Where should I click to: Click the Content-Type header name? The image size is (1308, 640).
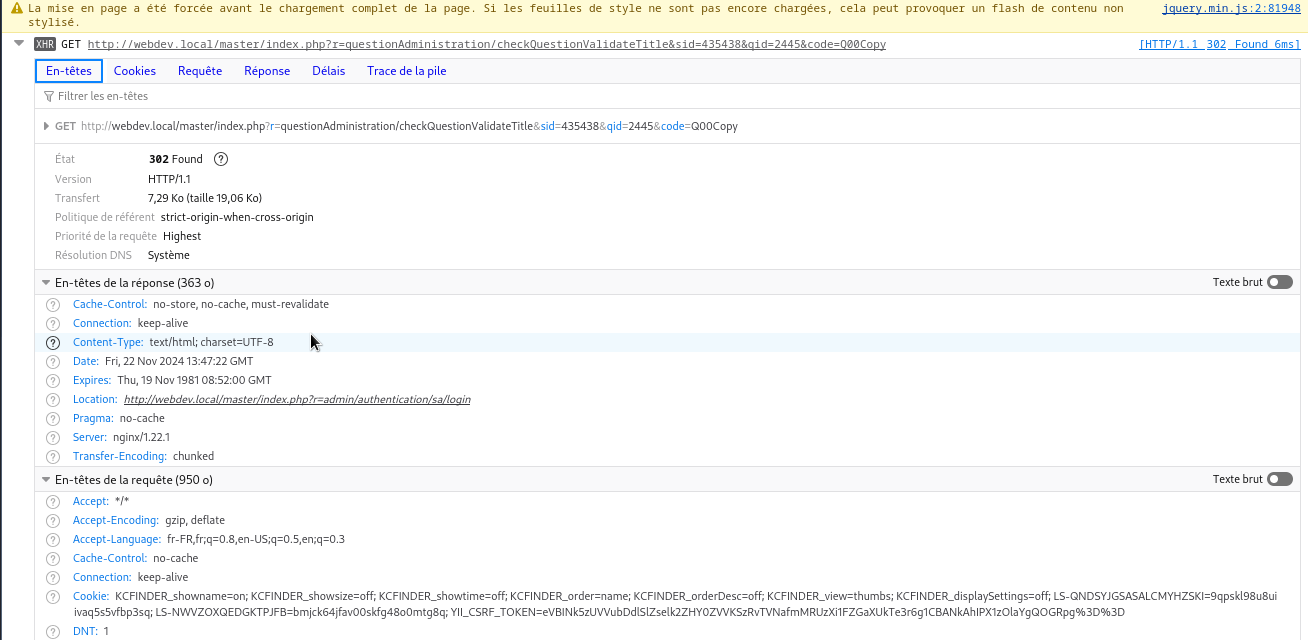coord(108,342)
